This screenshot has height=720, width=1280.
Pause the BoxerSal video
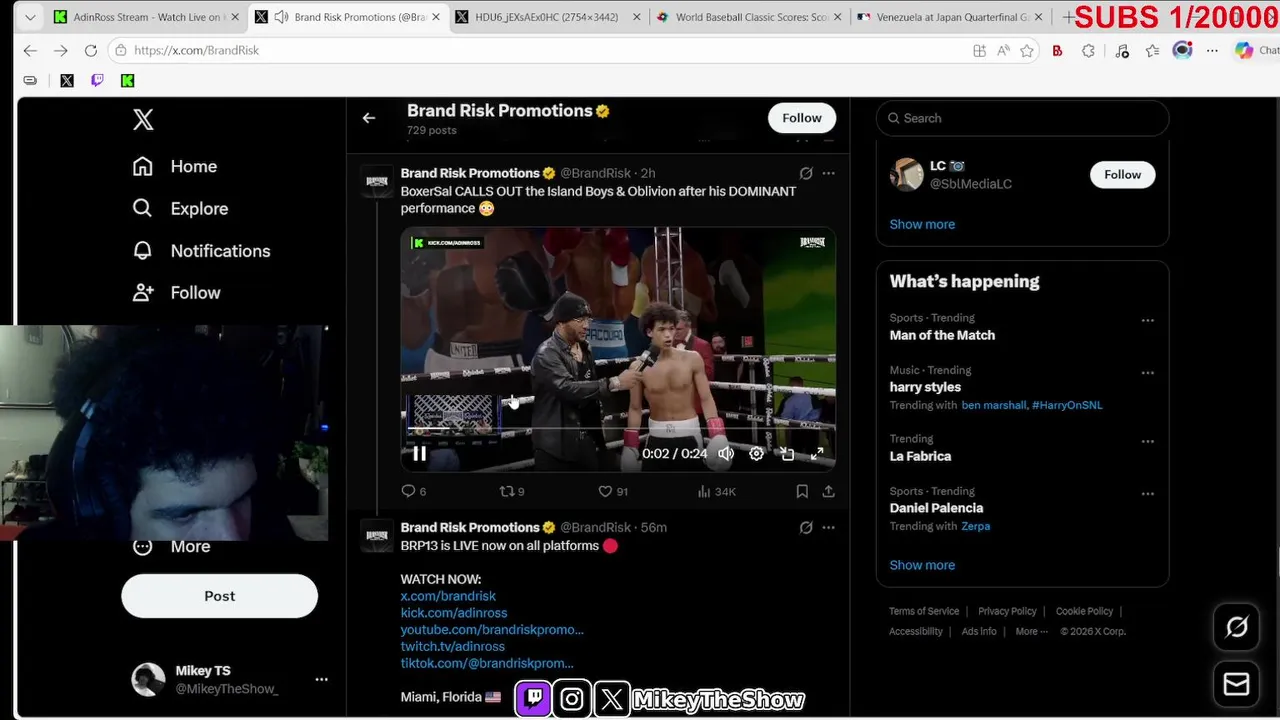click(420, 453)
